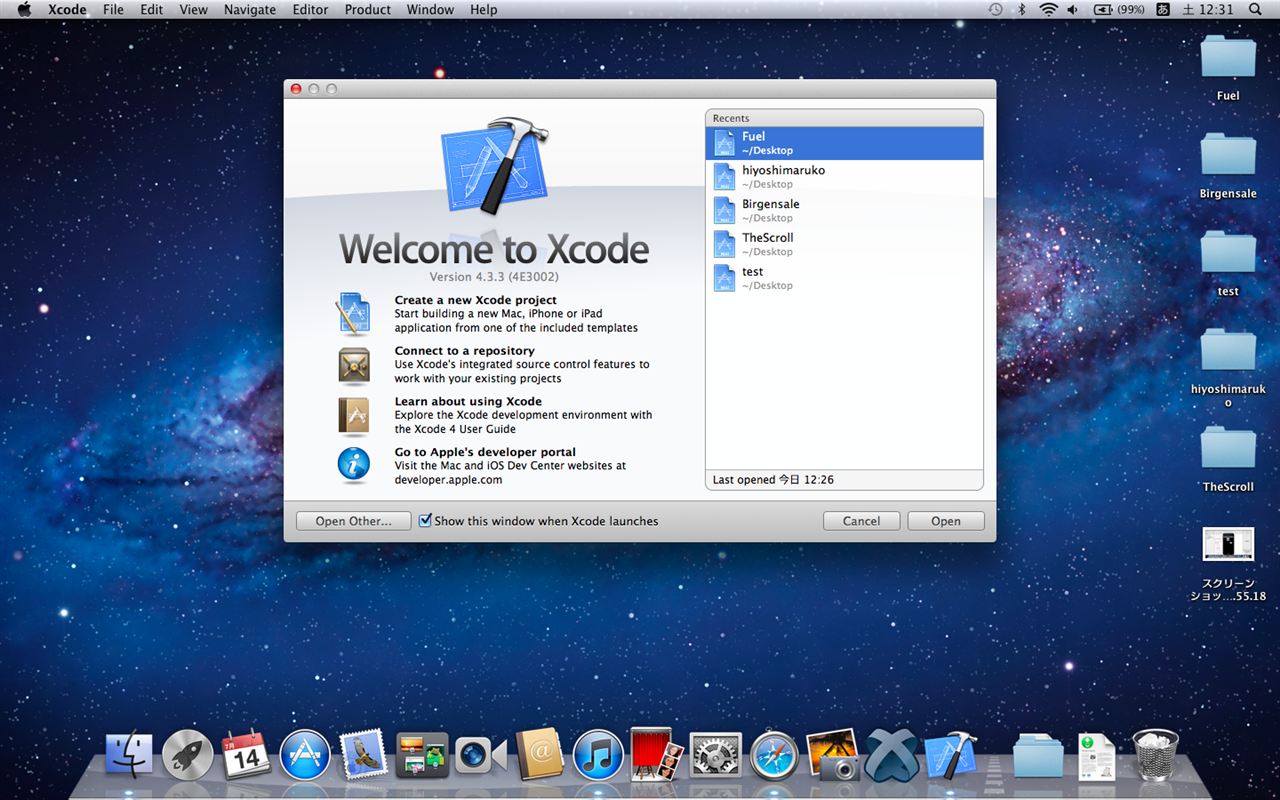Viewport: 1280px width, 800px height.
Task: Open the Help menu
Action: pyautogui.click(x=483, y=9)
